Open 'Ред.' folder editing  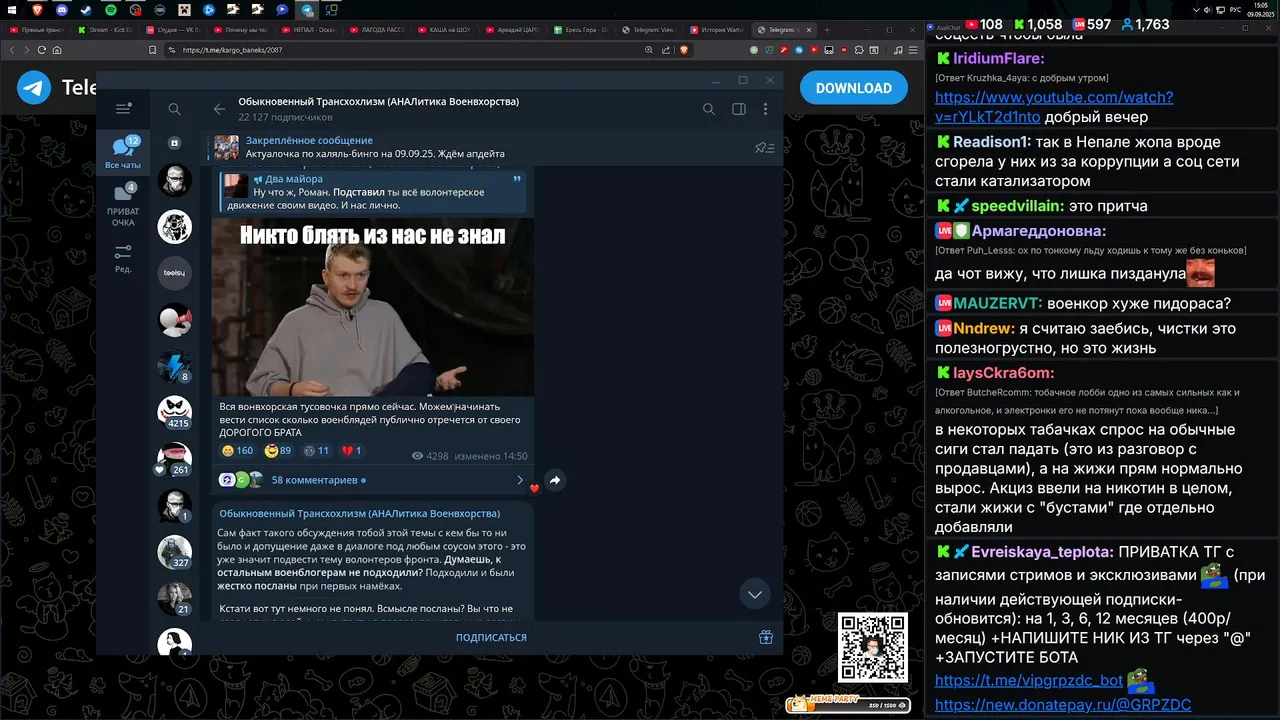[x=123, y=259]
